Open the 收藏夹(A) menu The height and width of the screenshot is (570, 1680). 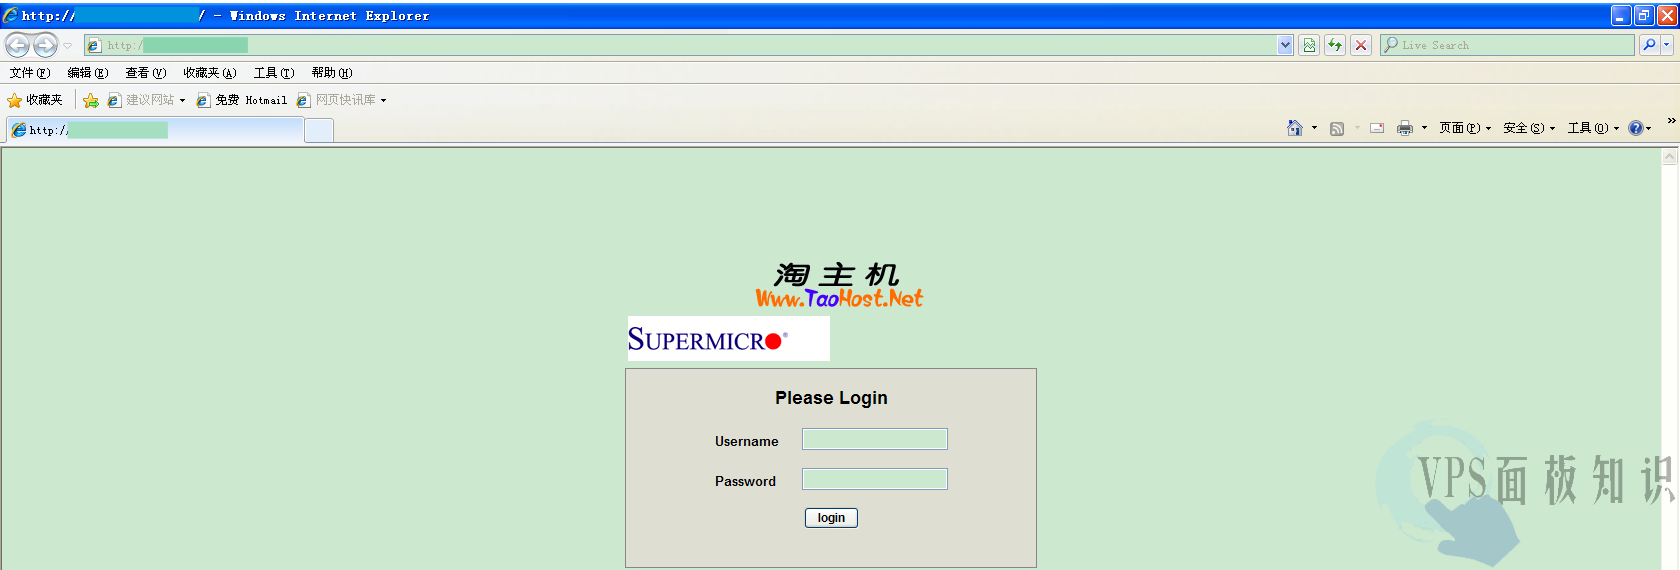pyautogui.click(x=210, y=73)
